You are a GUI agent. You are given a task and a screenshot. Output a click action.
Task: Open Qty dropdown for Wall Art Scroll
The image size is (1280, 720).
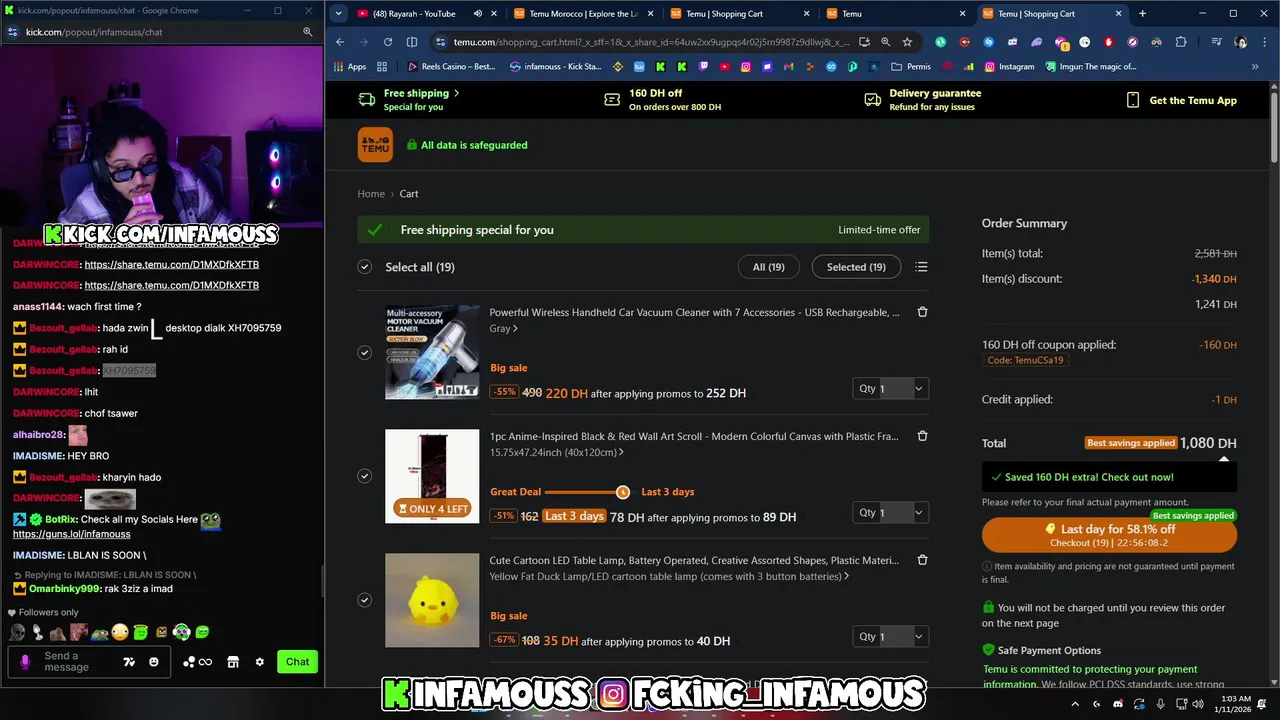(x=890, y=512)
